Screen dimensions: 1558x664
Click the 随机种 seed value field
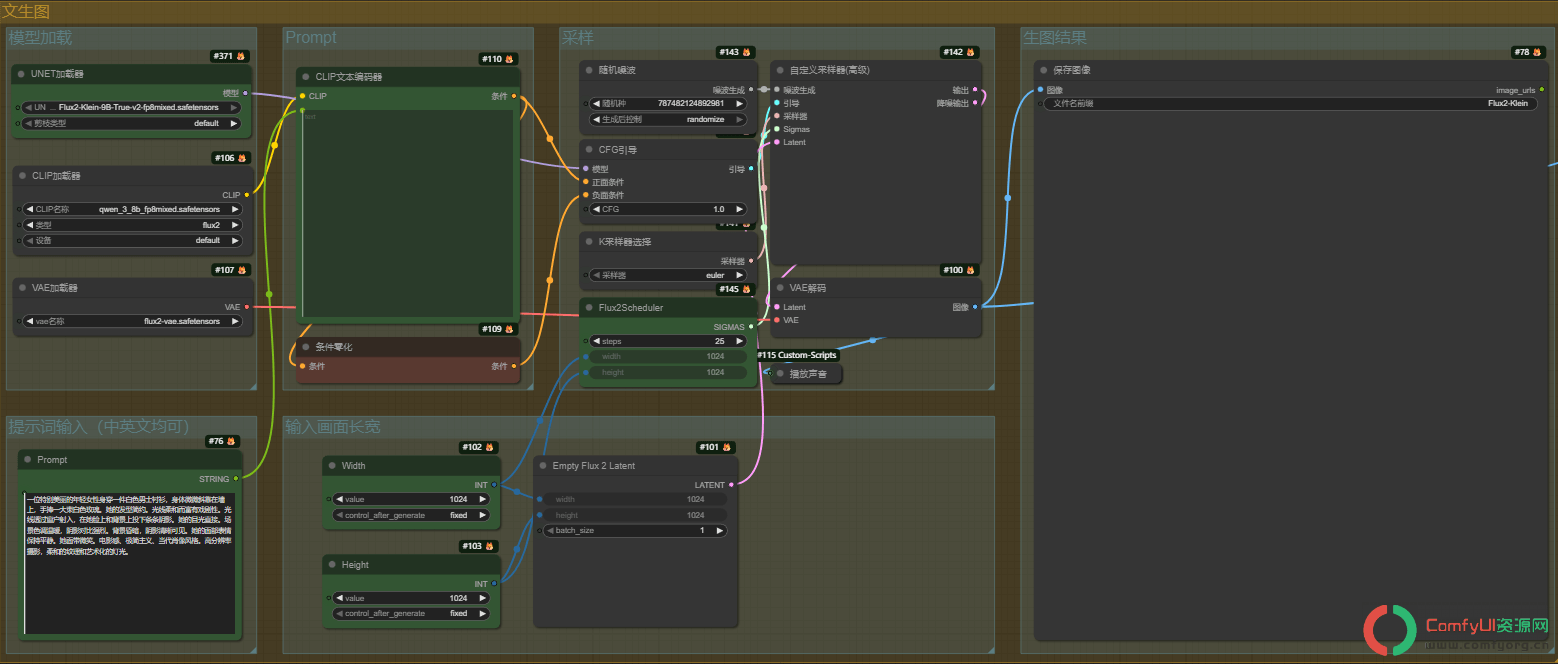[x=669, y=103]
